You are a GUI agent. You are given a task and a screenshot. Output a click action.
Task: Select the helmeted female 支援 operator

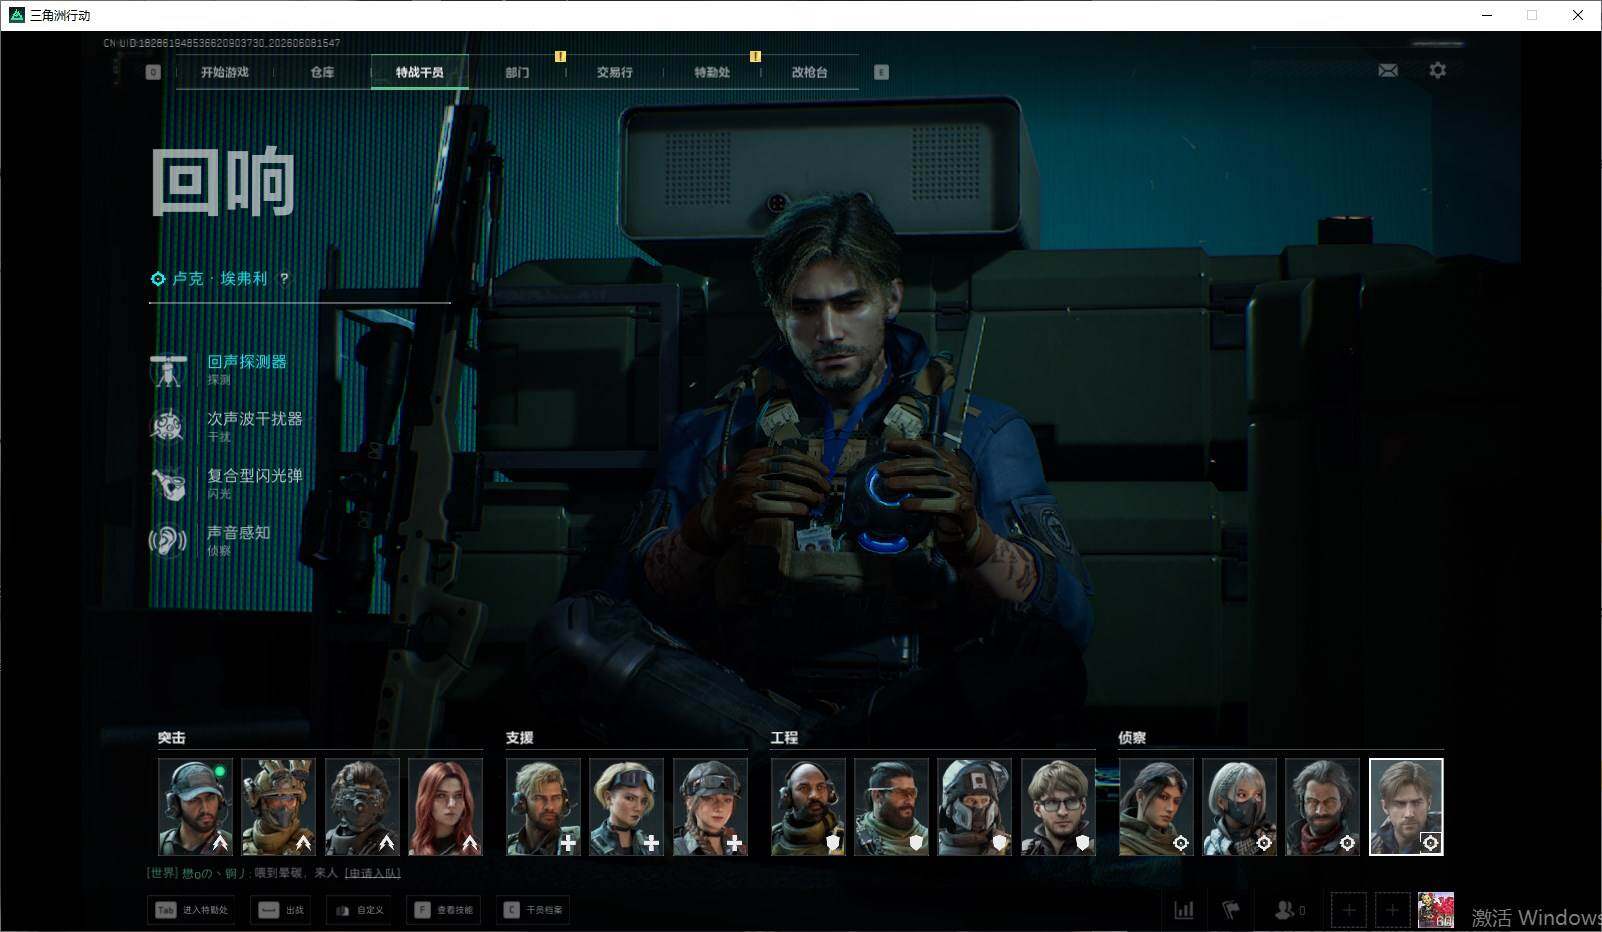click(710, 807)
